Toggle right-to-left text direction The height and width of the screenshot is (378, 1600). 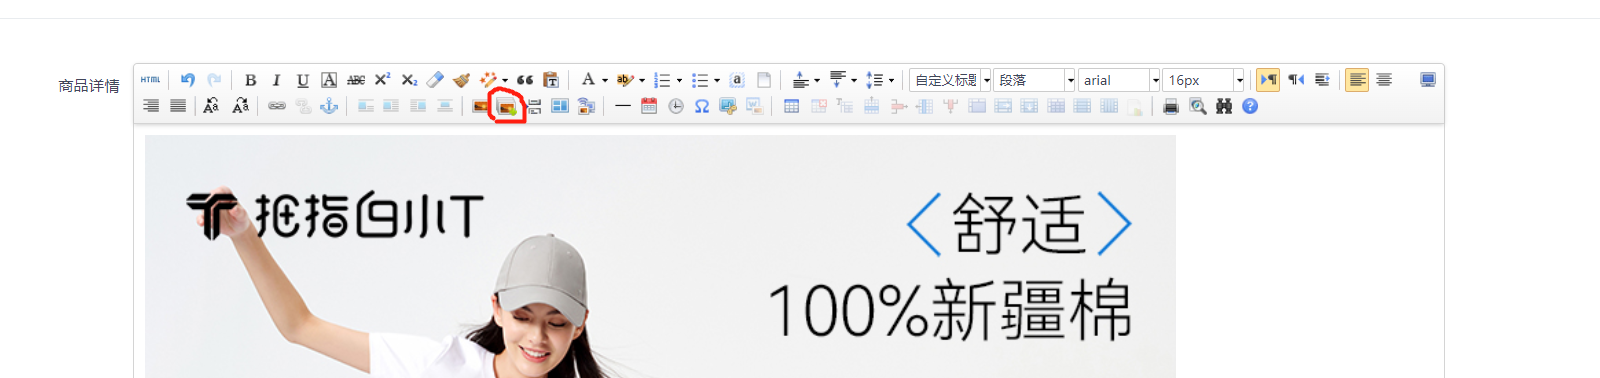pos(1295,80)
